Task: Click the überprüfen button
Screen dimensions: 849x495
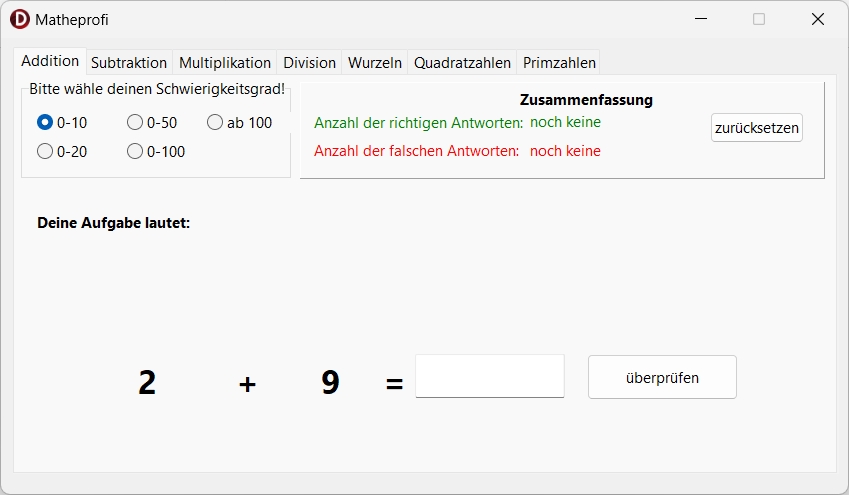Action: click(662, 377)
